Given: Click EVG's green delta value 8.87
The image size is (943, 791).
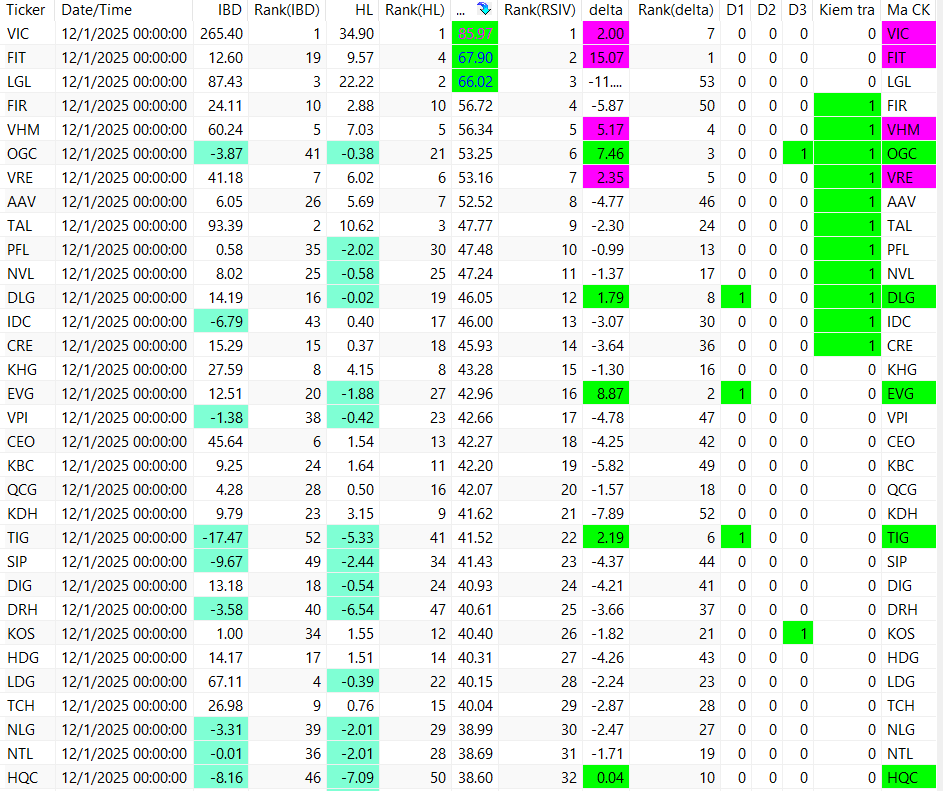Looking at the screenshot, I should (606, 394).
